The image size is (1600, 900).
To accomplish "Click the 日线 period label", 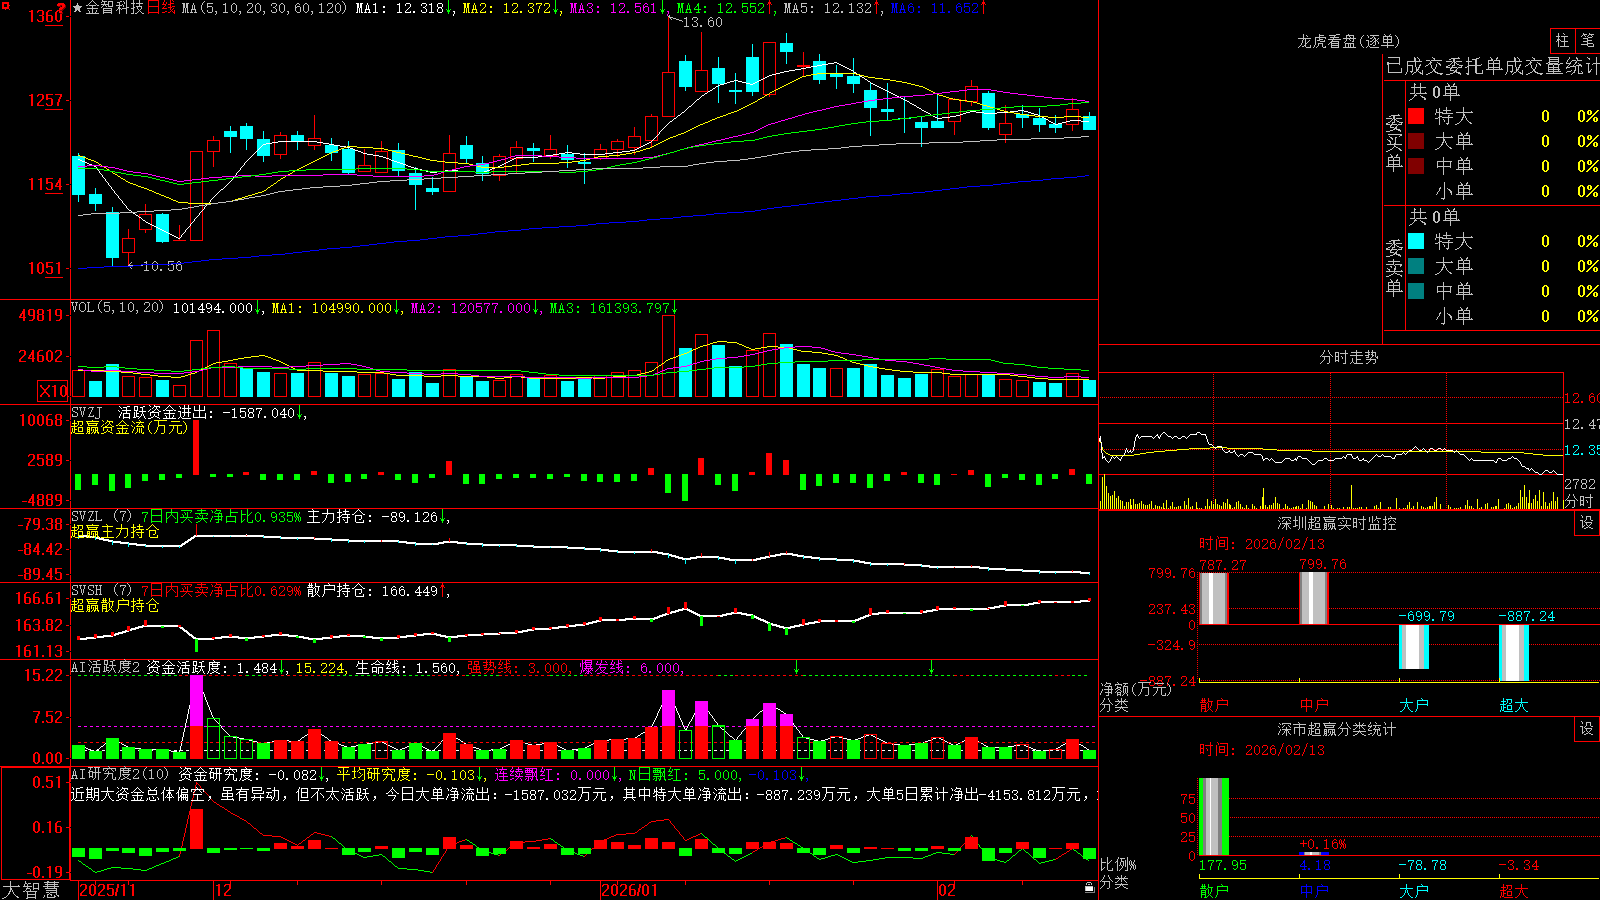I will click(x=161, y=8).
